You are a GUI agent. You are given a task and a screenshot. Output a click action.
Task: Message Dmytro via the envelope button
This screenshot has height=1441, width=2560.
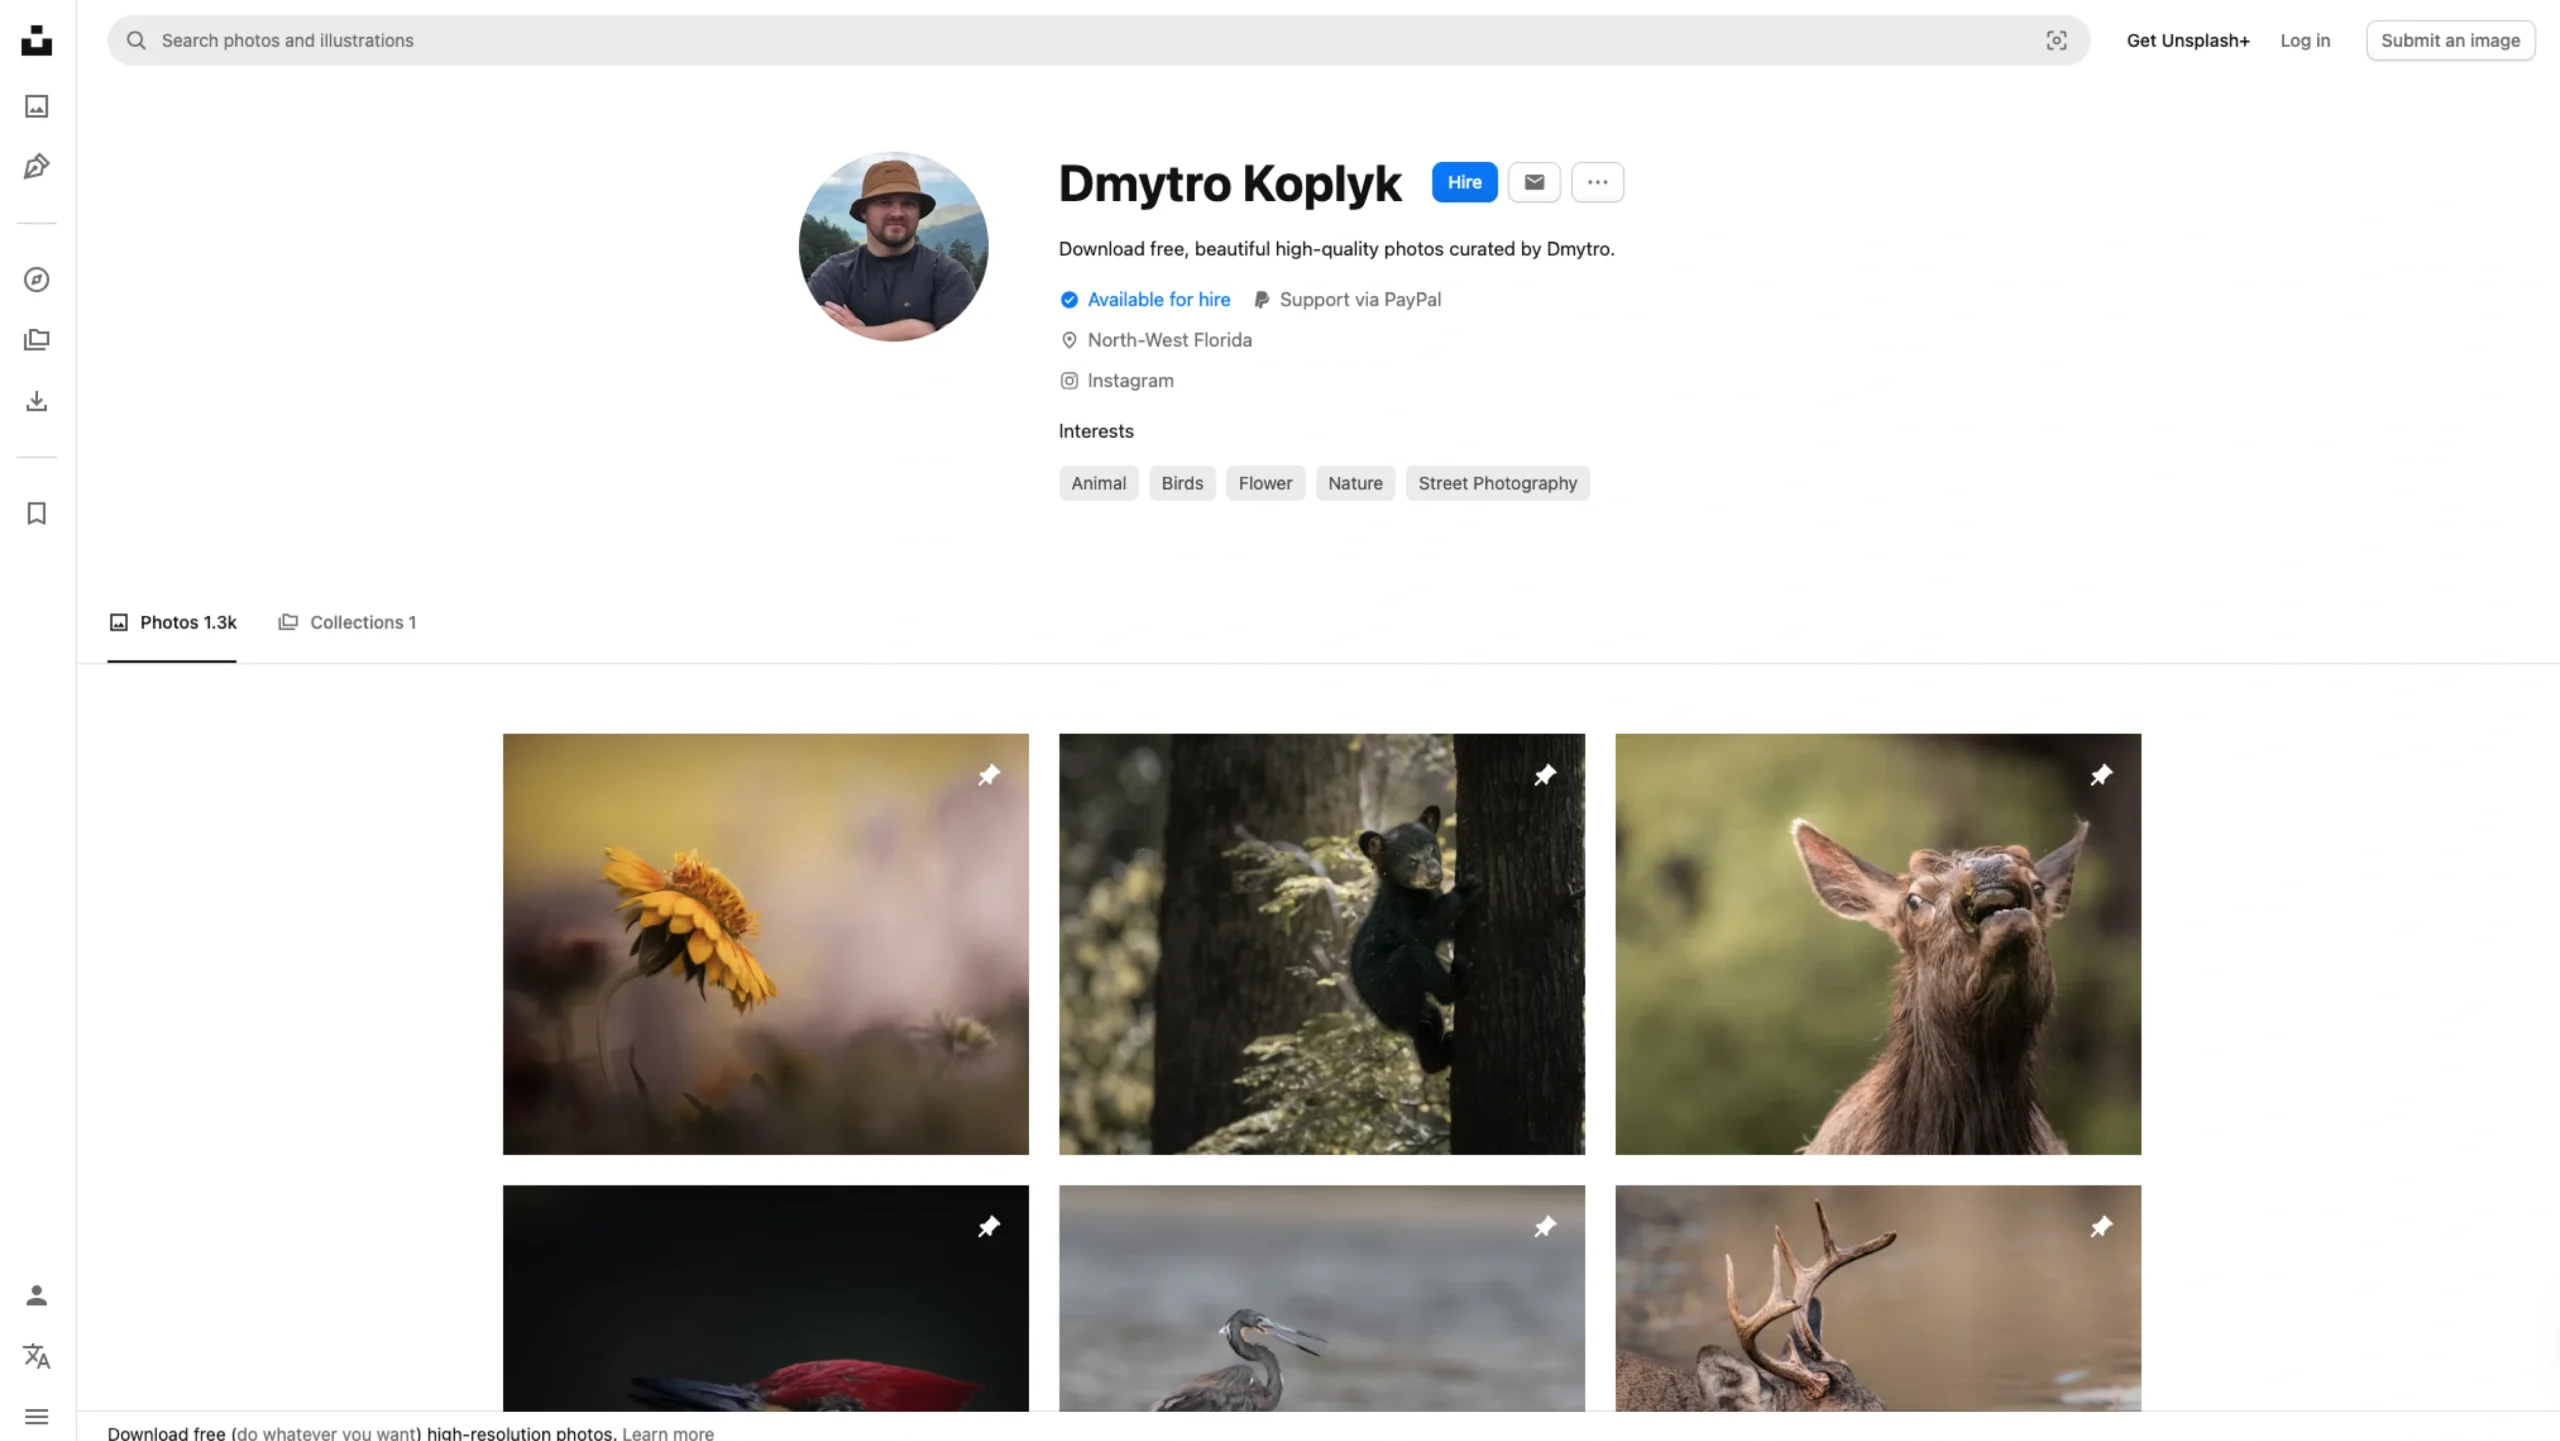click(x=1534, y=182)
